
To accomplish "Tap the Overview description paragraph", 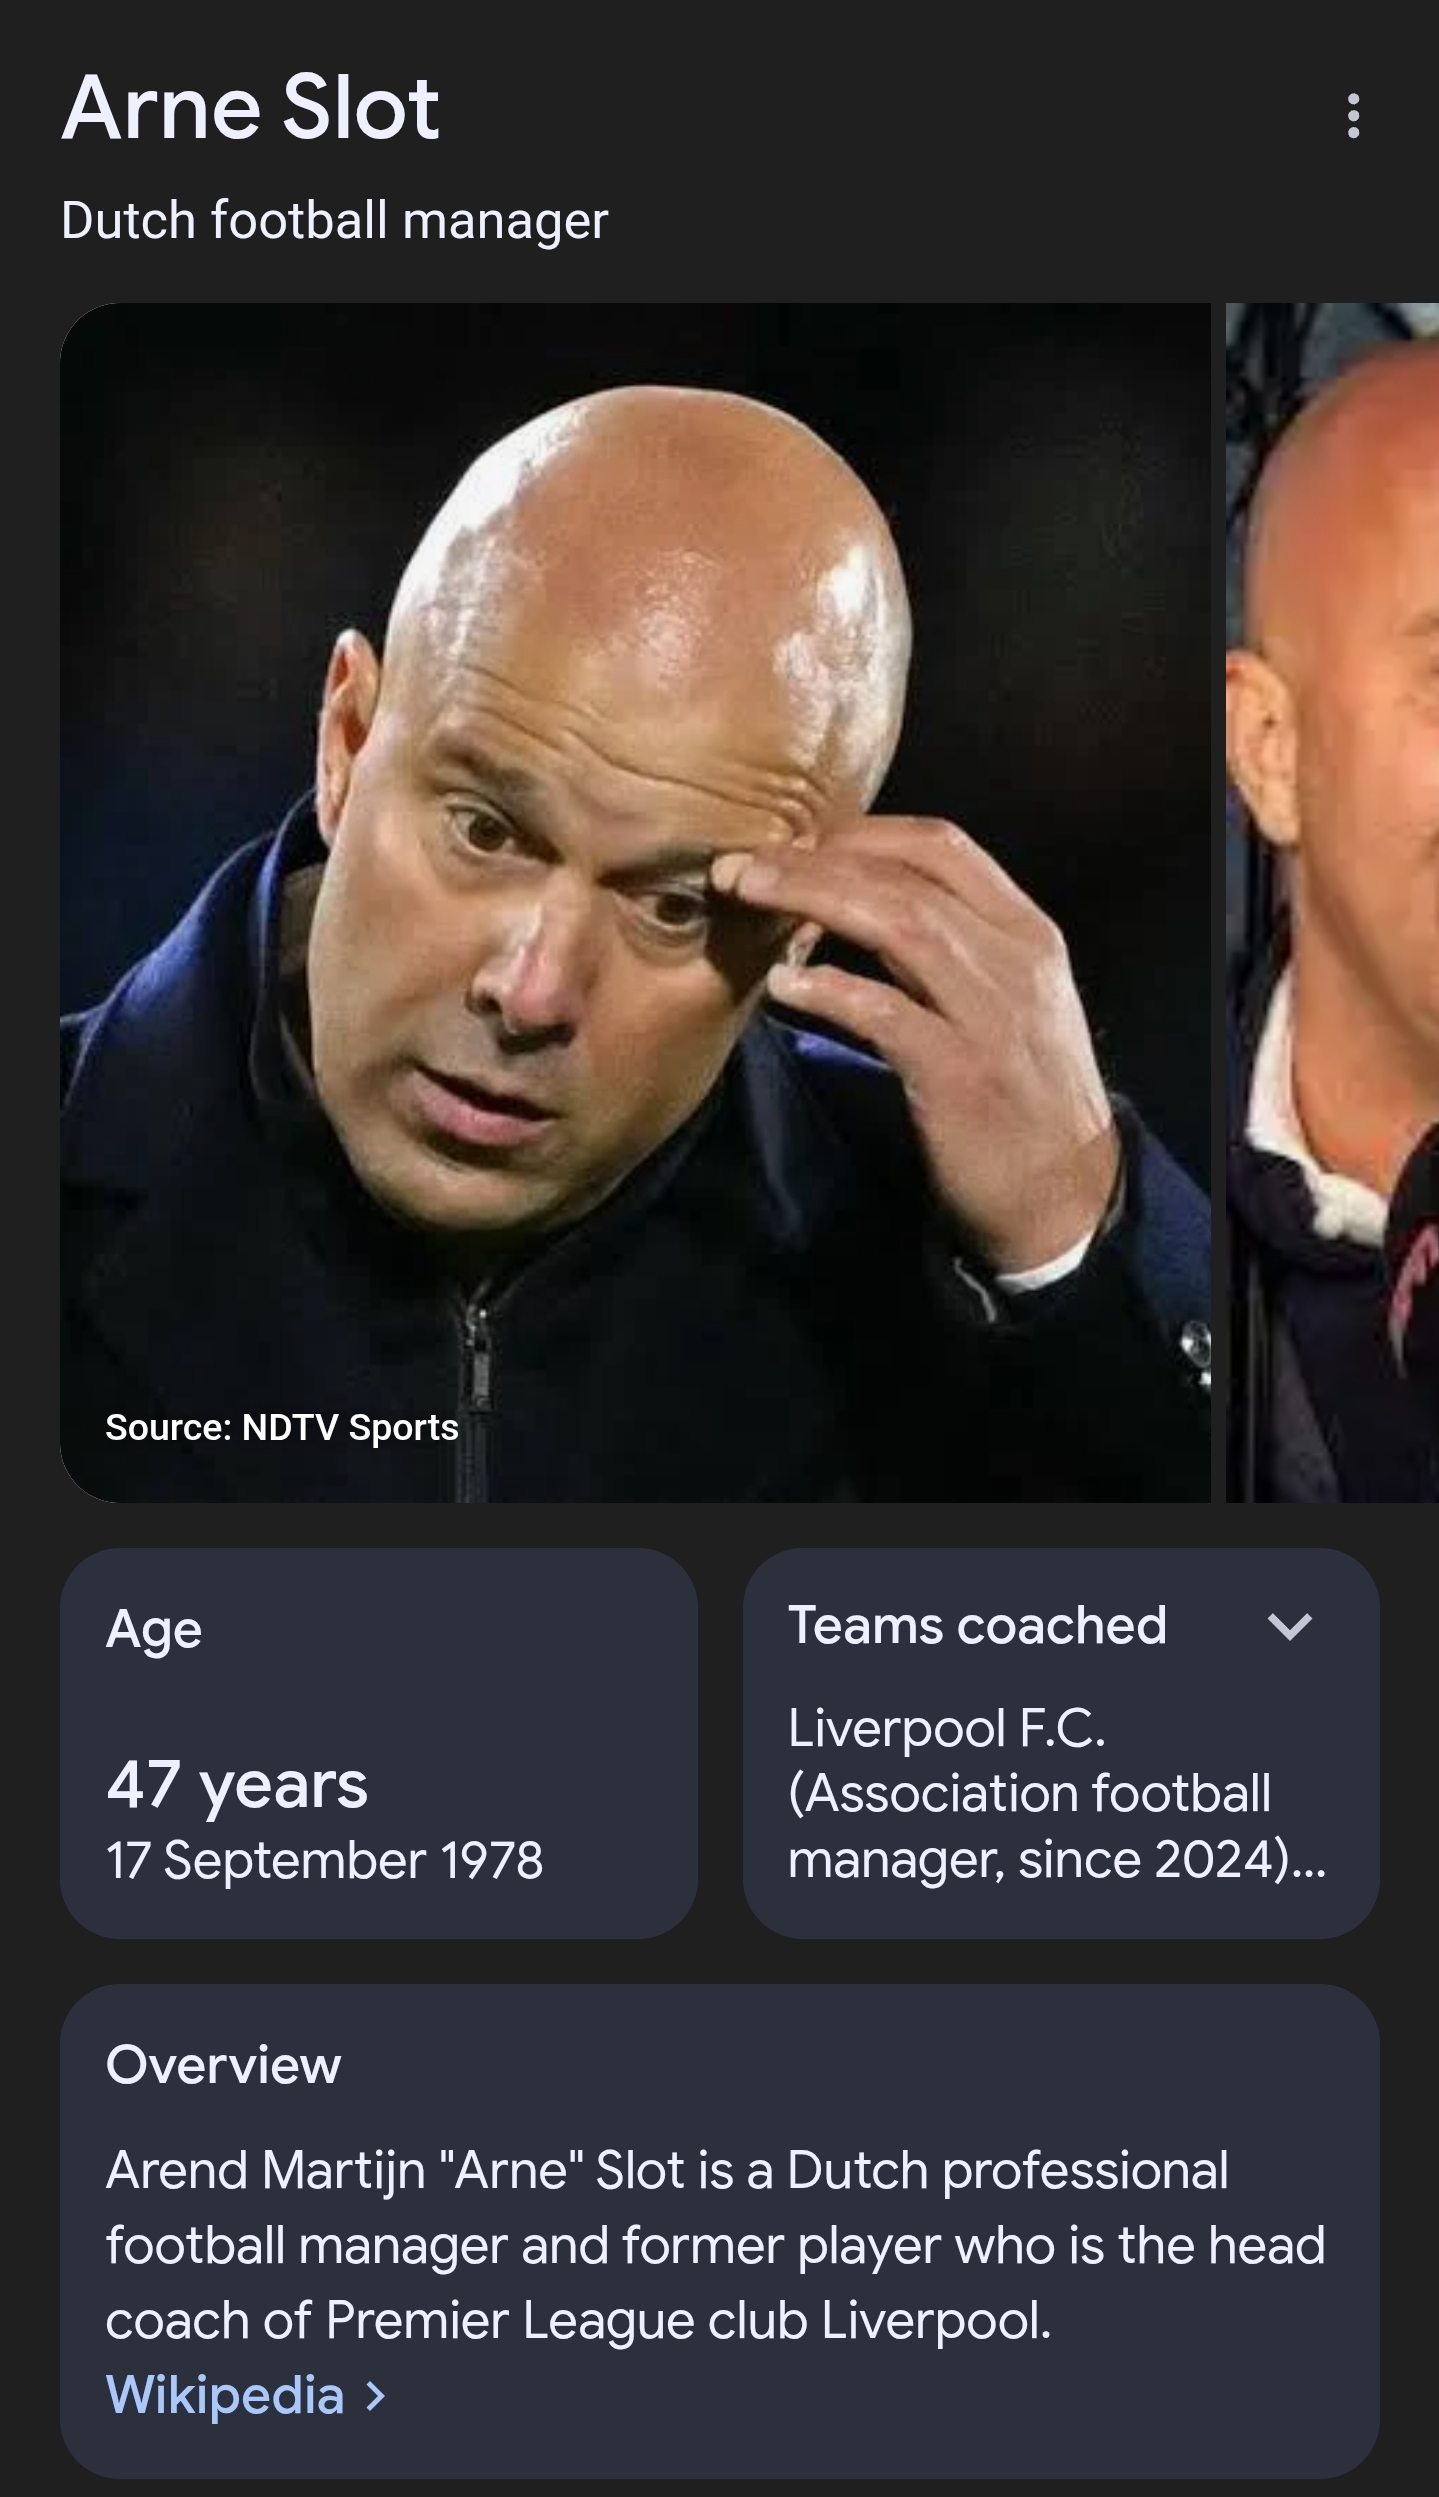I will 715,2246.
